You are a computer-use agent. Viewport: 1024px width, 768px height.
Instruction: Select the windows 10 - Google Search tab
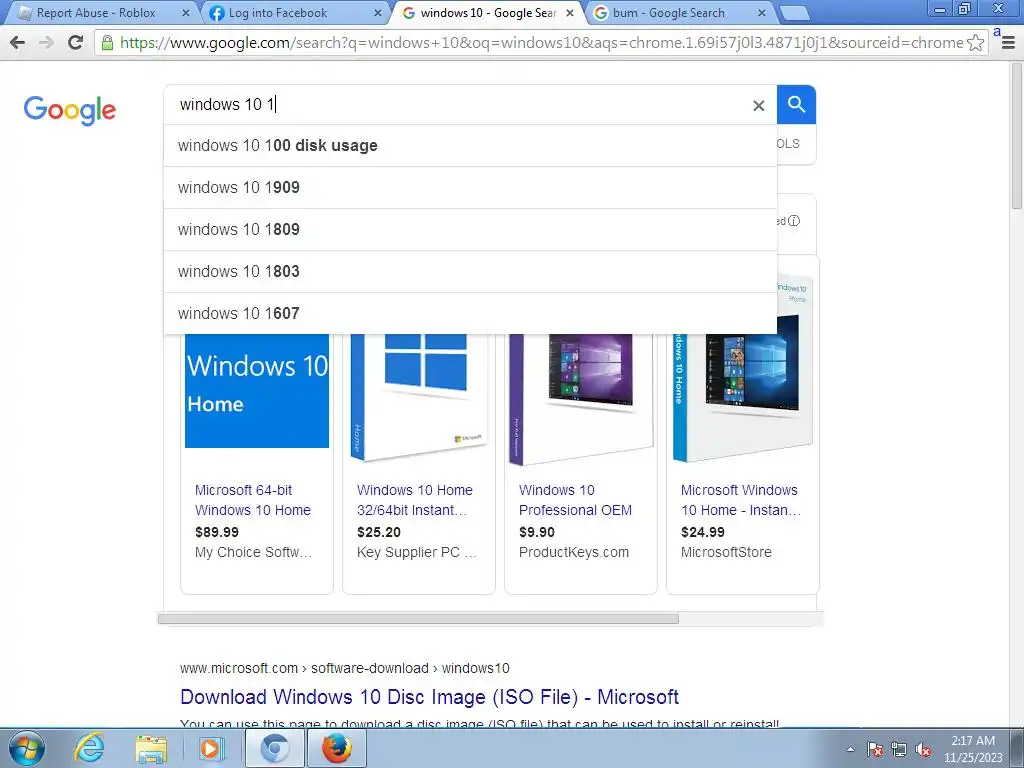click(488, 12)
